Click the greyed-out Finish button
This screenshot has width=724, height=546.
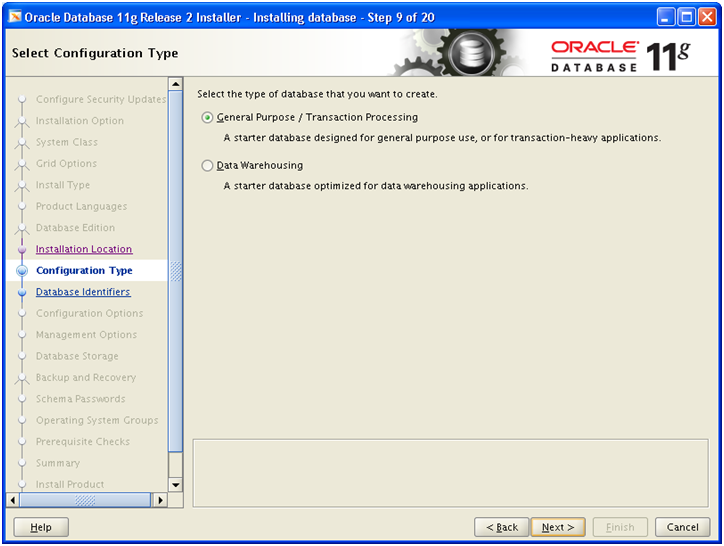[620, 527]
